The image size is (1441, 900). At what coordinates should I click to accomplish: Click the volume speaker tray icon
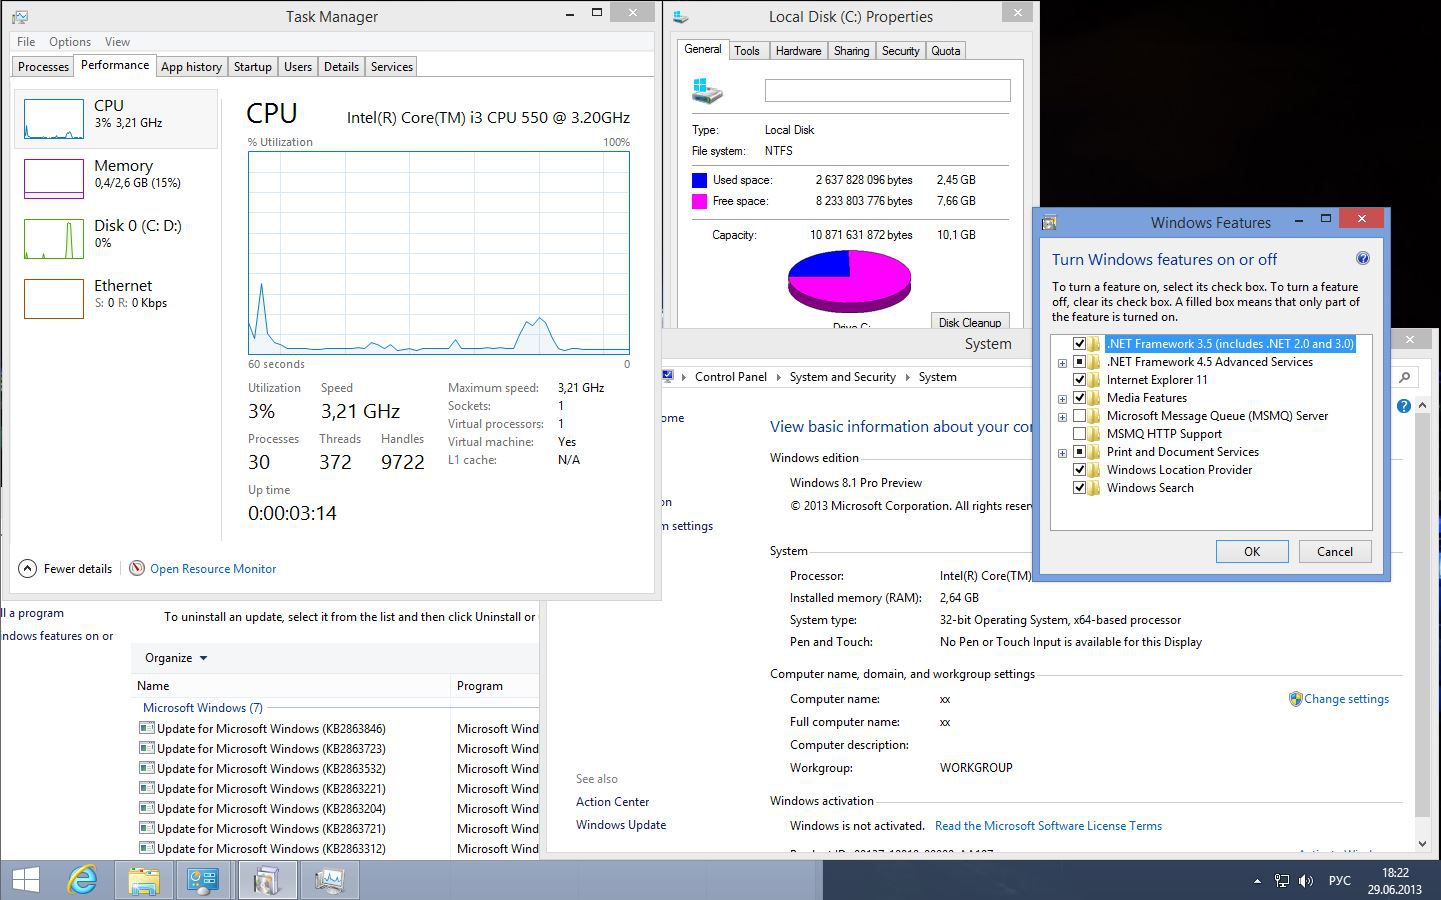coord(1306,881)
